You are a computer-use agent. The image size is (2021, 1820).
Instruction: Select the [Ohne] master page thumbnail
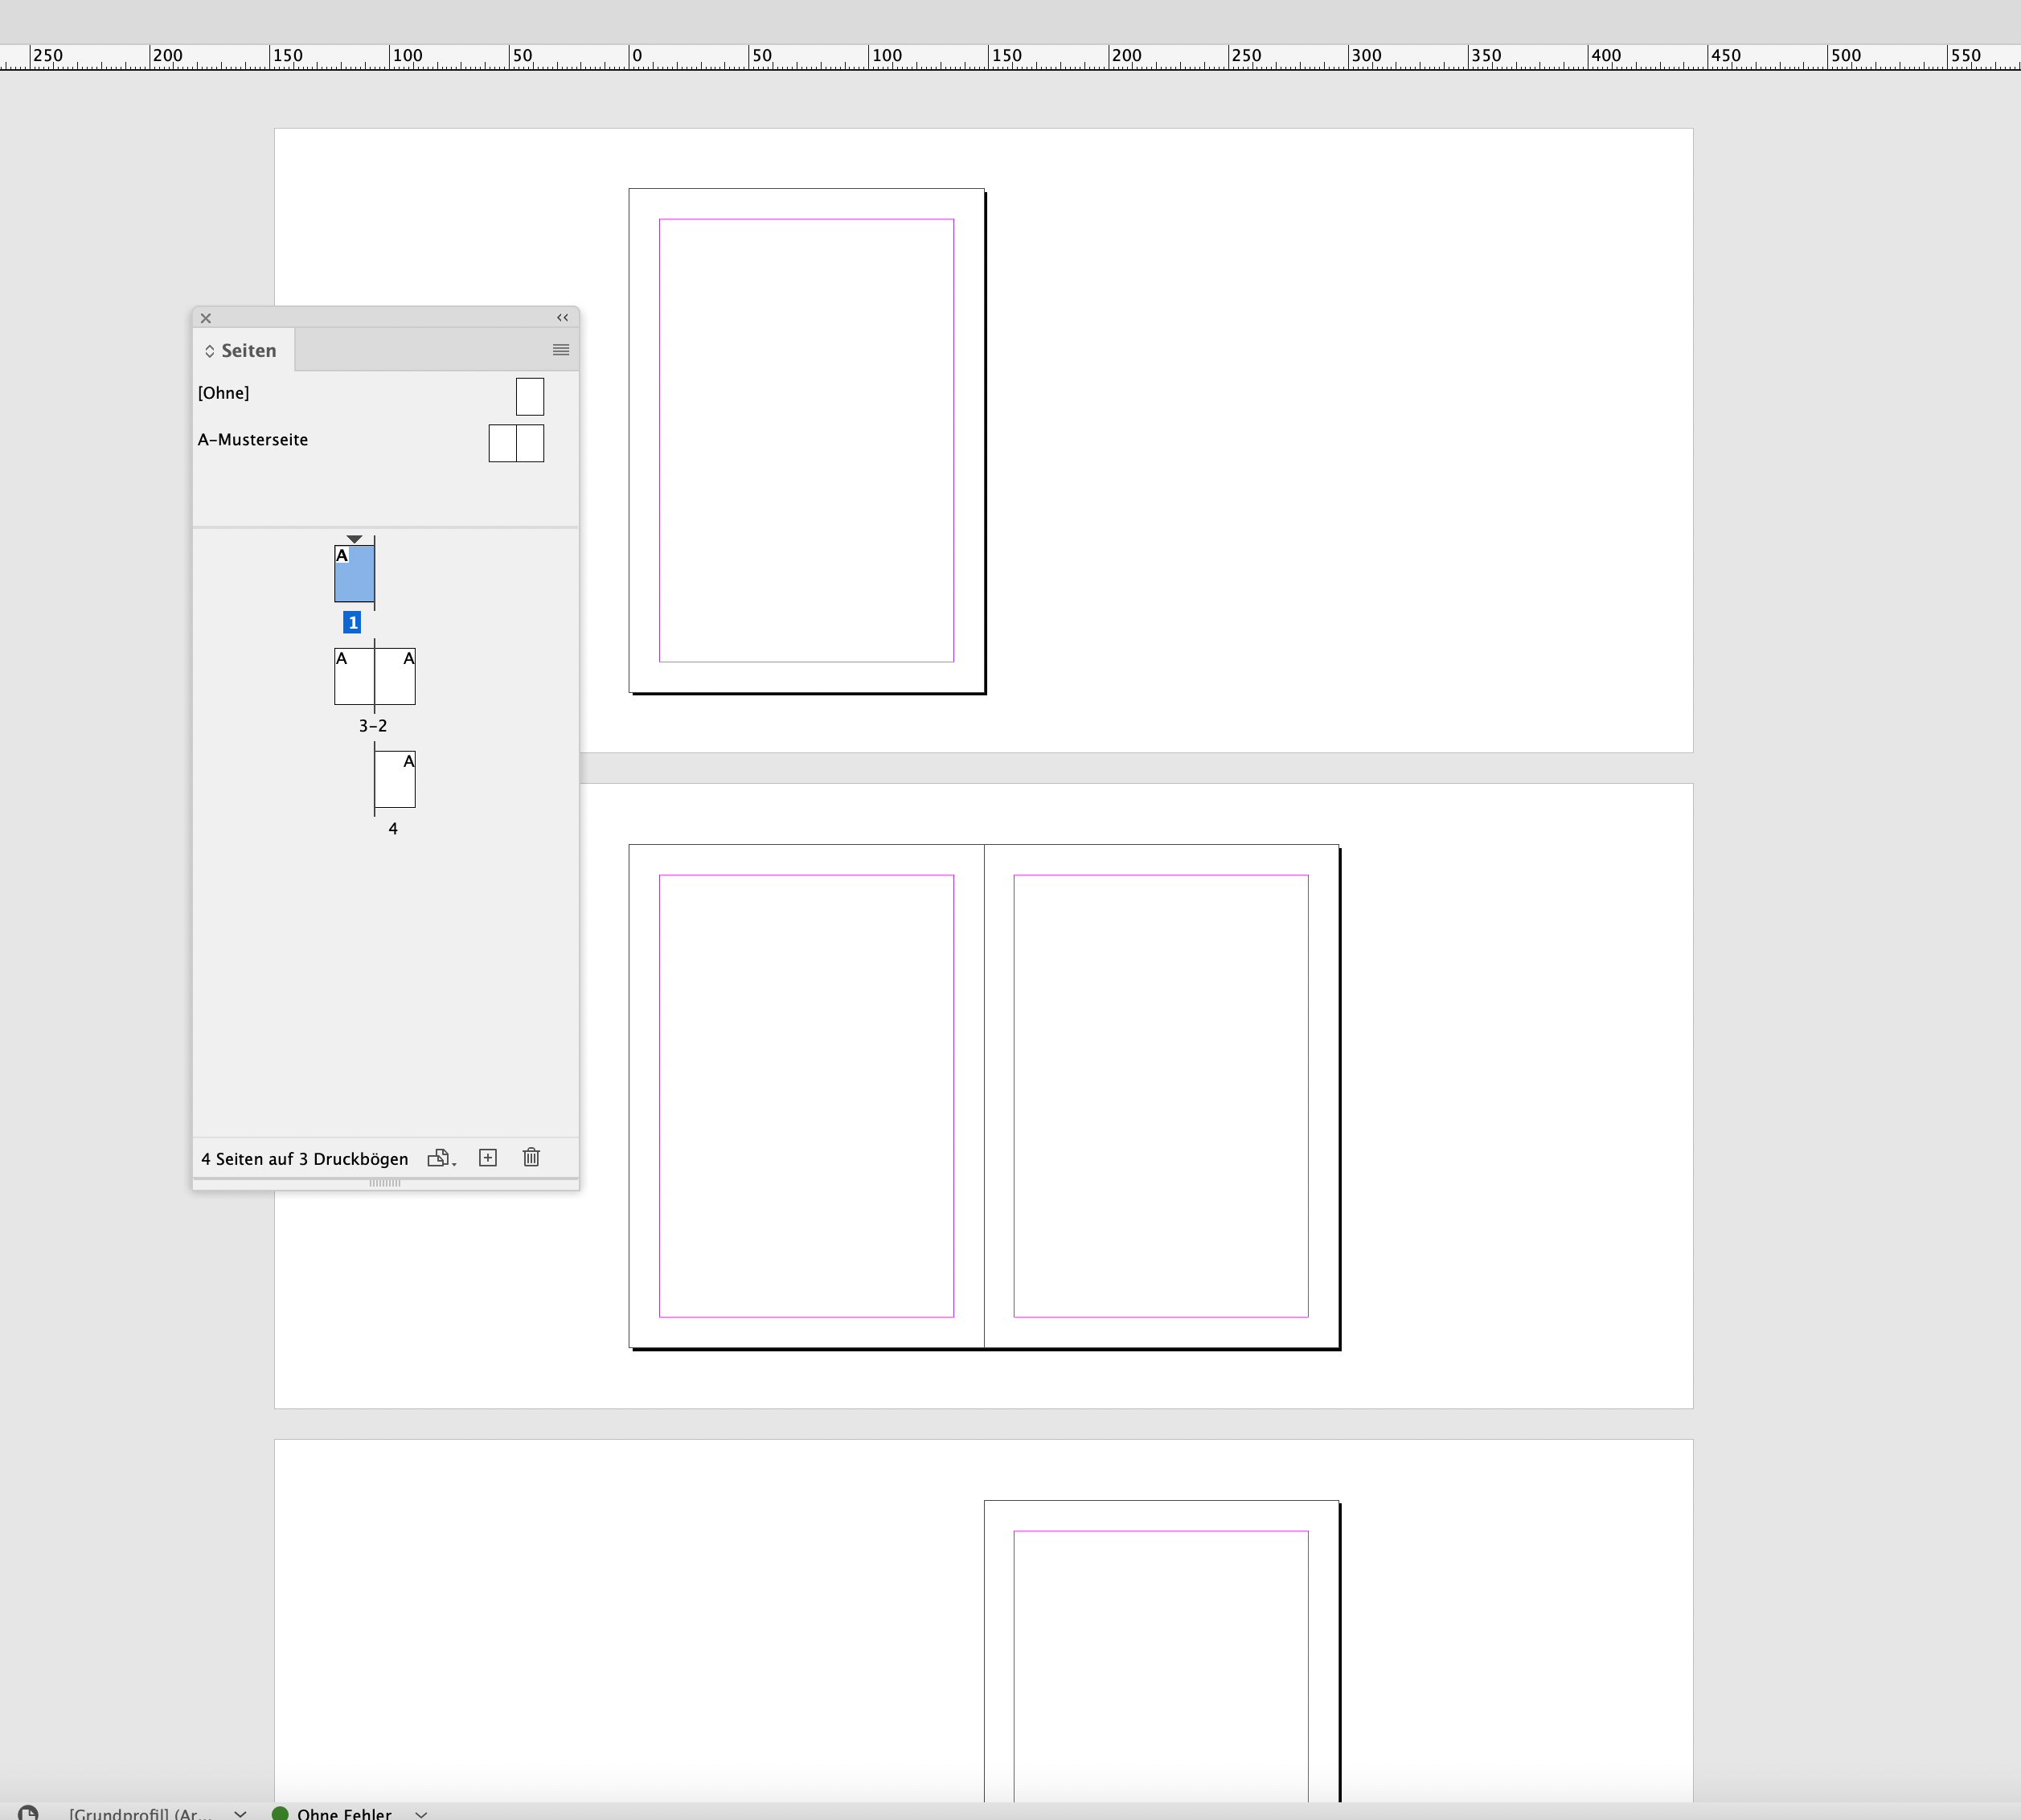coord(528,395)
